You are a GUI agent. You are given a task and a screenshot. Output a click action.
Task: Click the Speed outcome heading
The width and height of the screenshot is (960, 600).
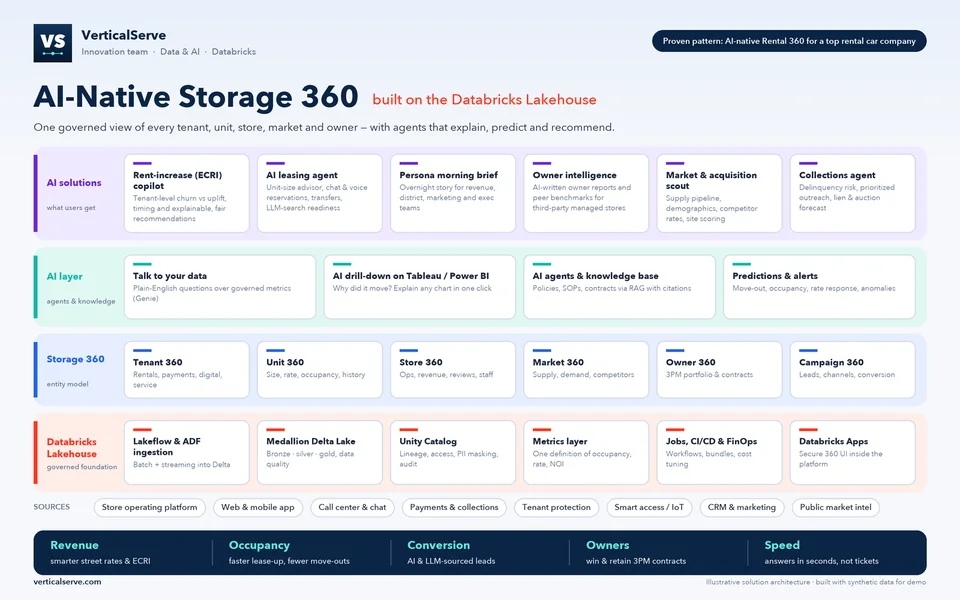coord(782,545)
